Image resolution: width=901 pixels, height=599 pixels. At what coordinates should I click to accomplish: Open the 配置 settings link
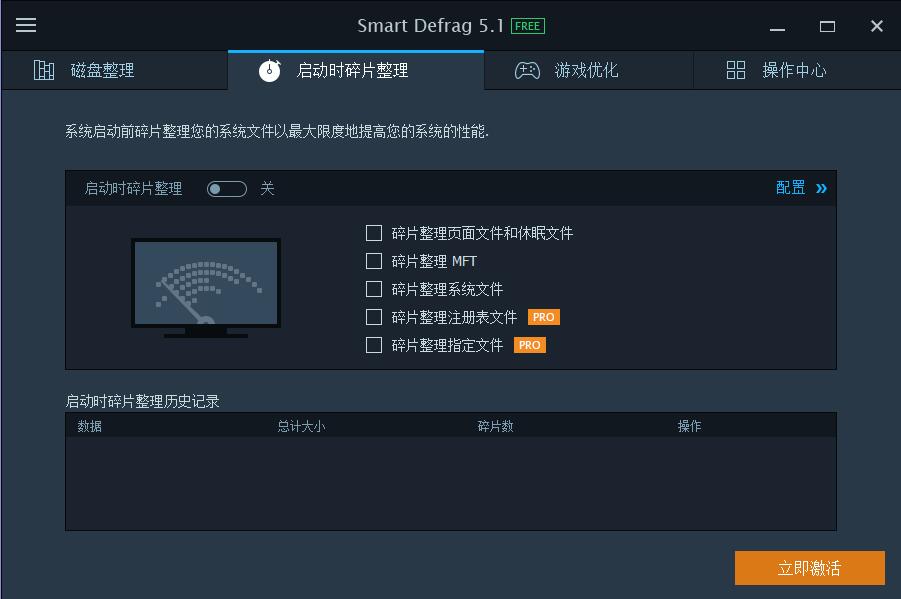[x=791, y=187]
